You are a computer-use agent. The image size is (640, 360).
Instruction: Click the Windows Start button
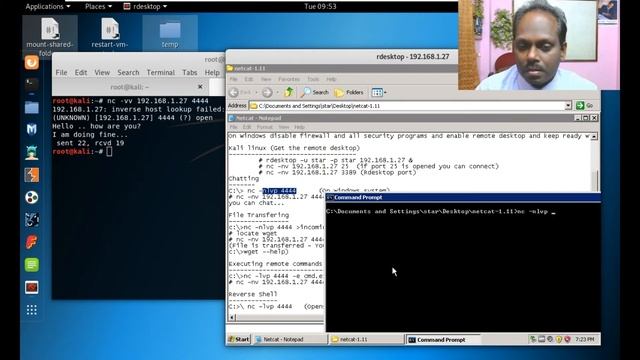pyautogui.click(x=239, y=339)
